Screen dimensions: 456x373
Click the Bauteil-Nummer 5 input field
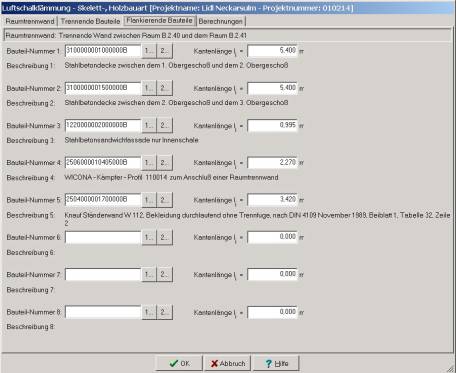coord(103,200)
